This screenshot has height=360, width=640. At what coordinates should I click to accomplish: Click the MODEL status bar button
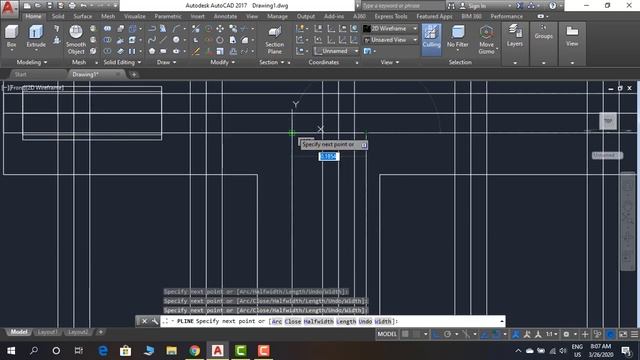coord(387,334)
